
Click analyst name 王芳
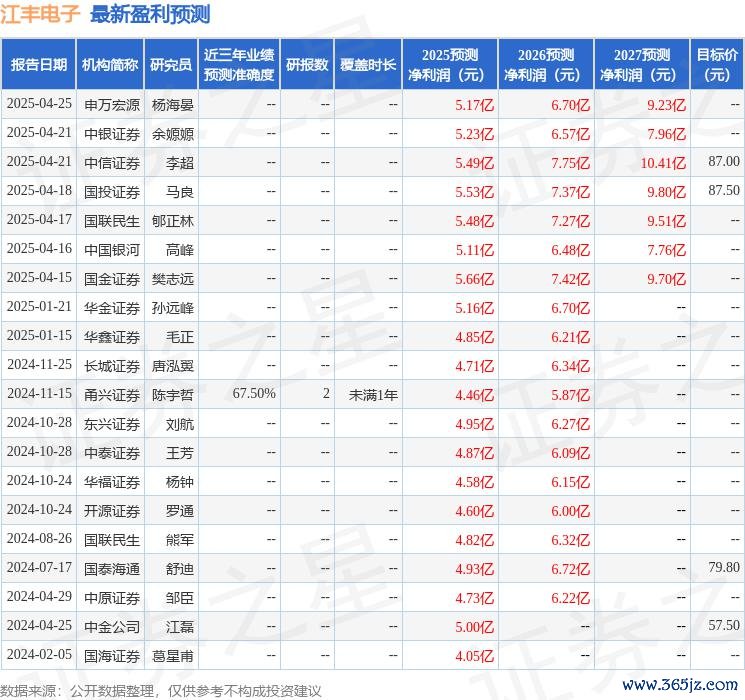click(x=180, y=453)
